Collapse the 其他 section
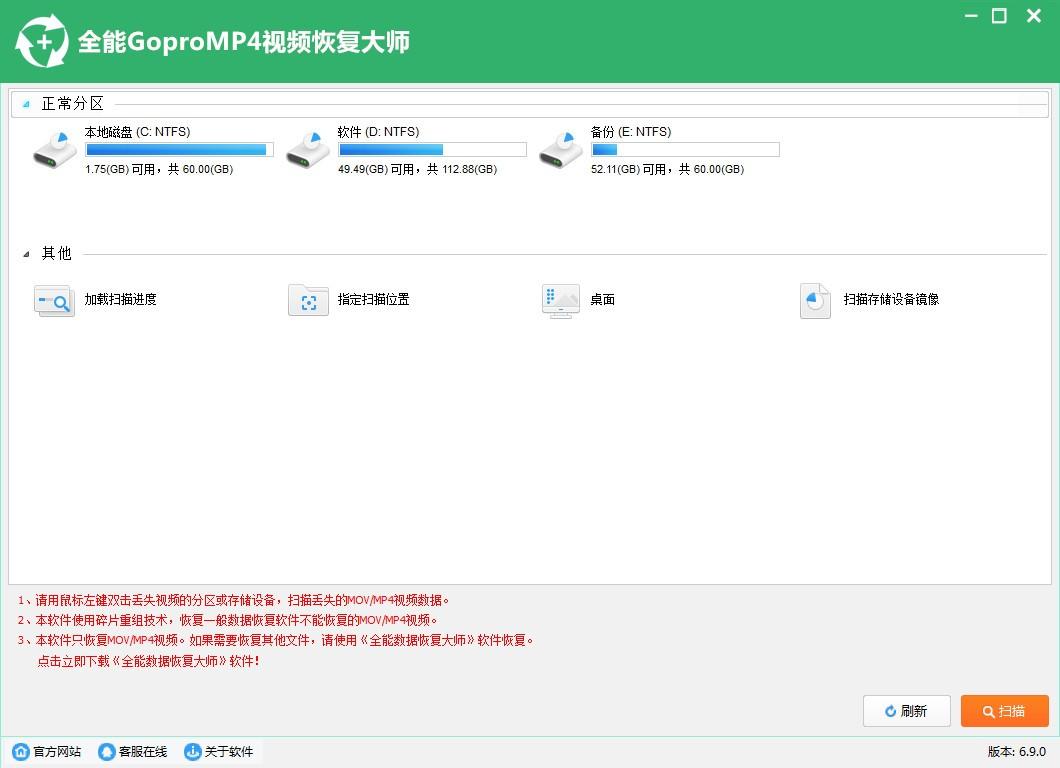This screenshot has width=1060, height=768. click(x=26, y=254)
